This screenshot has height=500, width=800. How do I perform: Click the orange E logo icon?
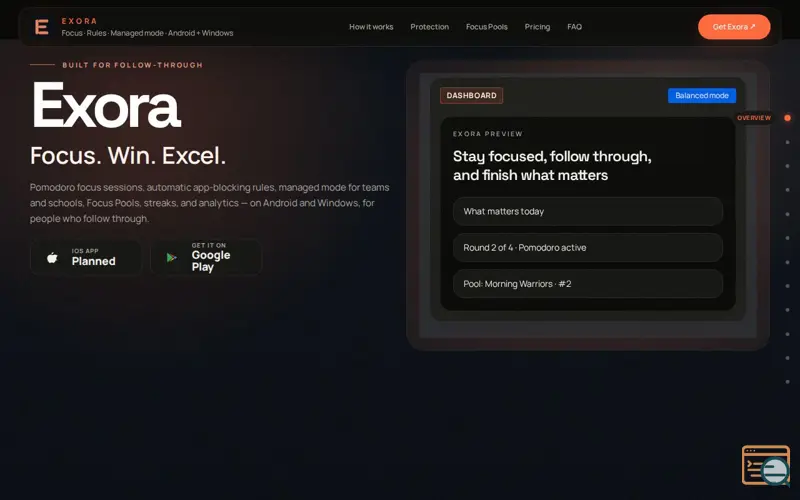click(x=42, y=27)
